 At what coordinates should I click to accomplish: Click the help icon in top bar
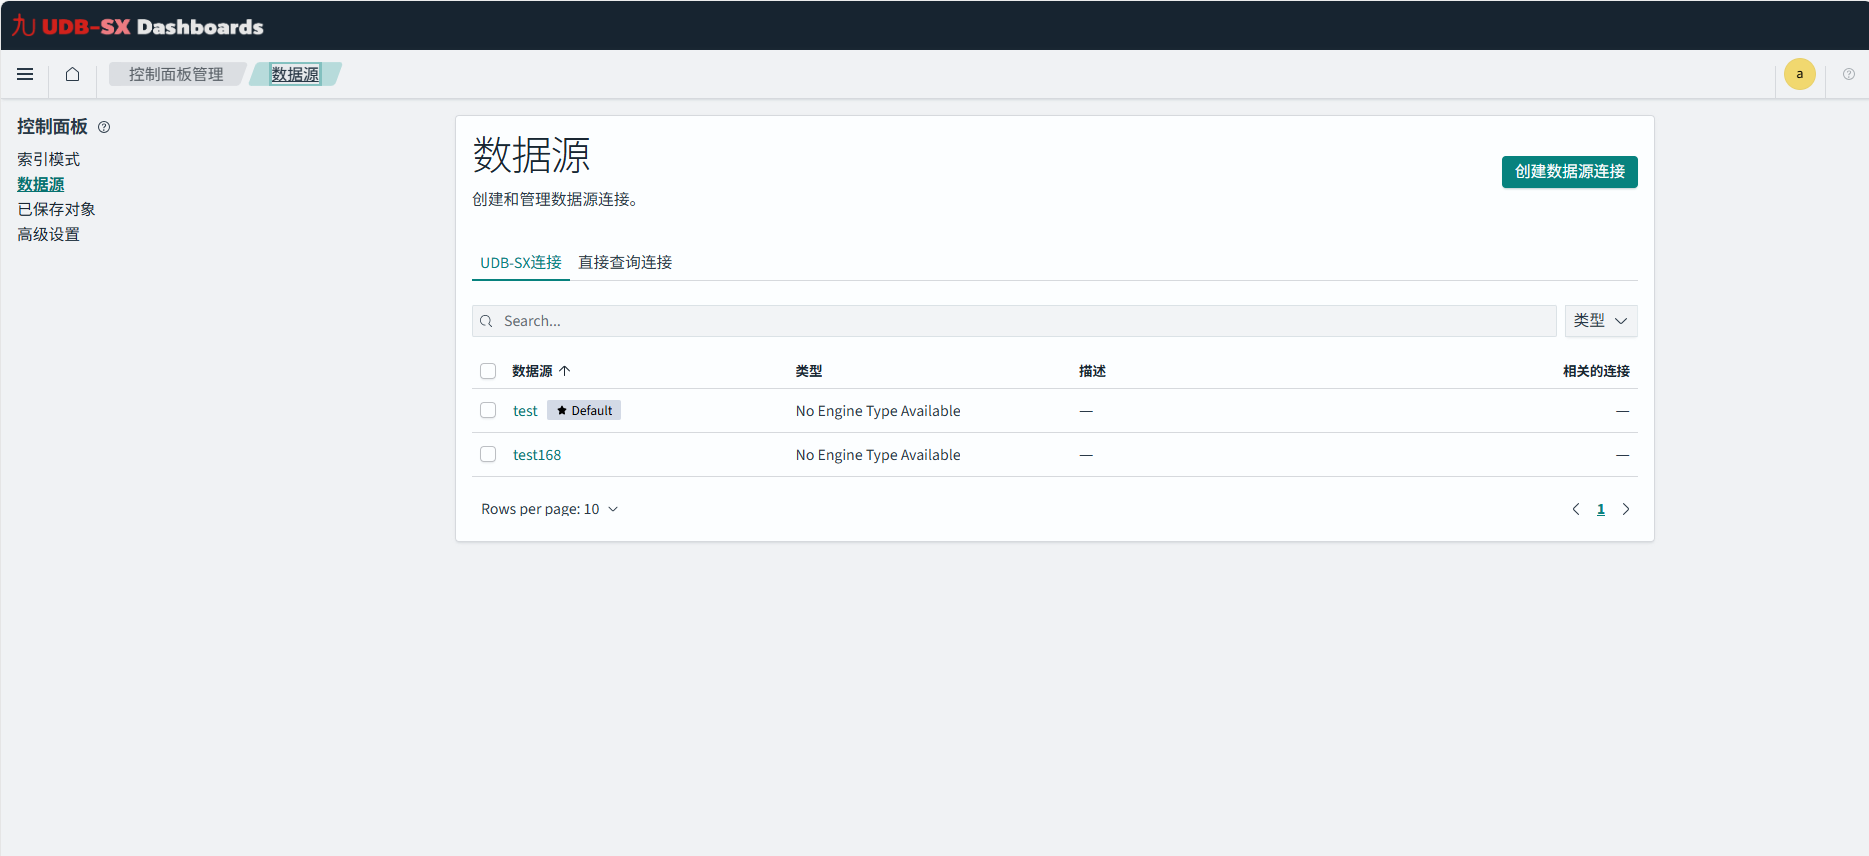[x=1848, y=74]
